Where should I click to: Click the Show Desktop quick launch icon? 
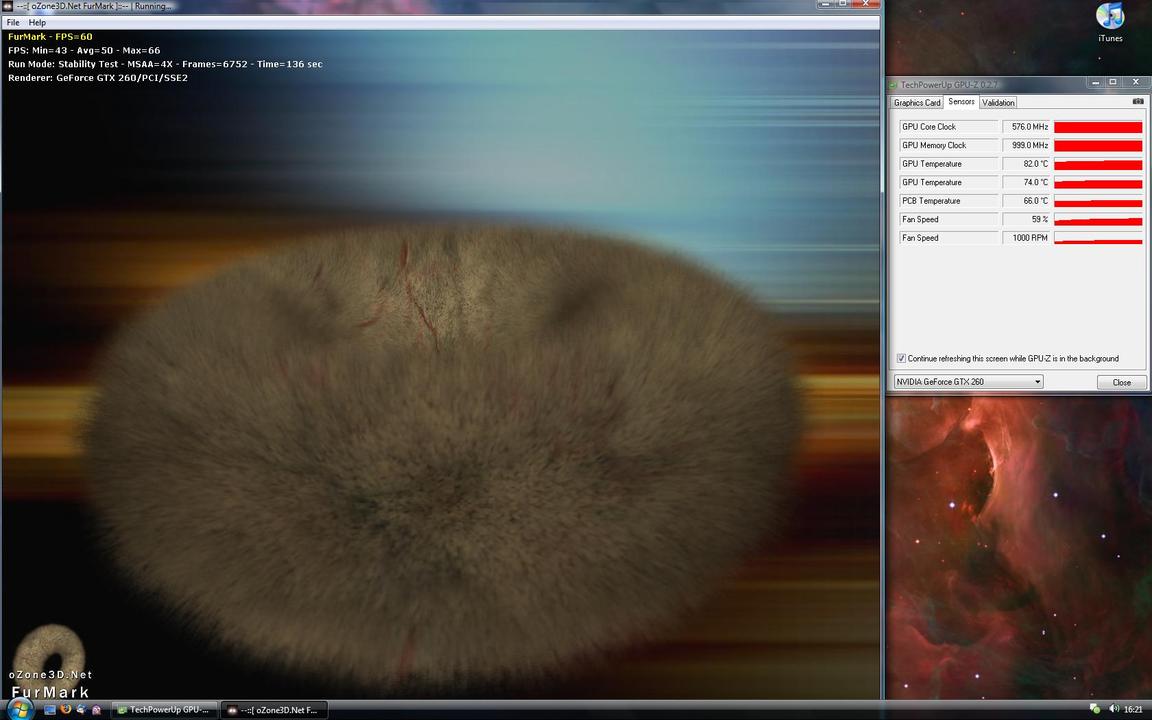[50, 710]
